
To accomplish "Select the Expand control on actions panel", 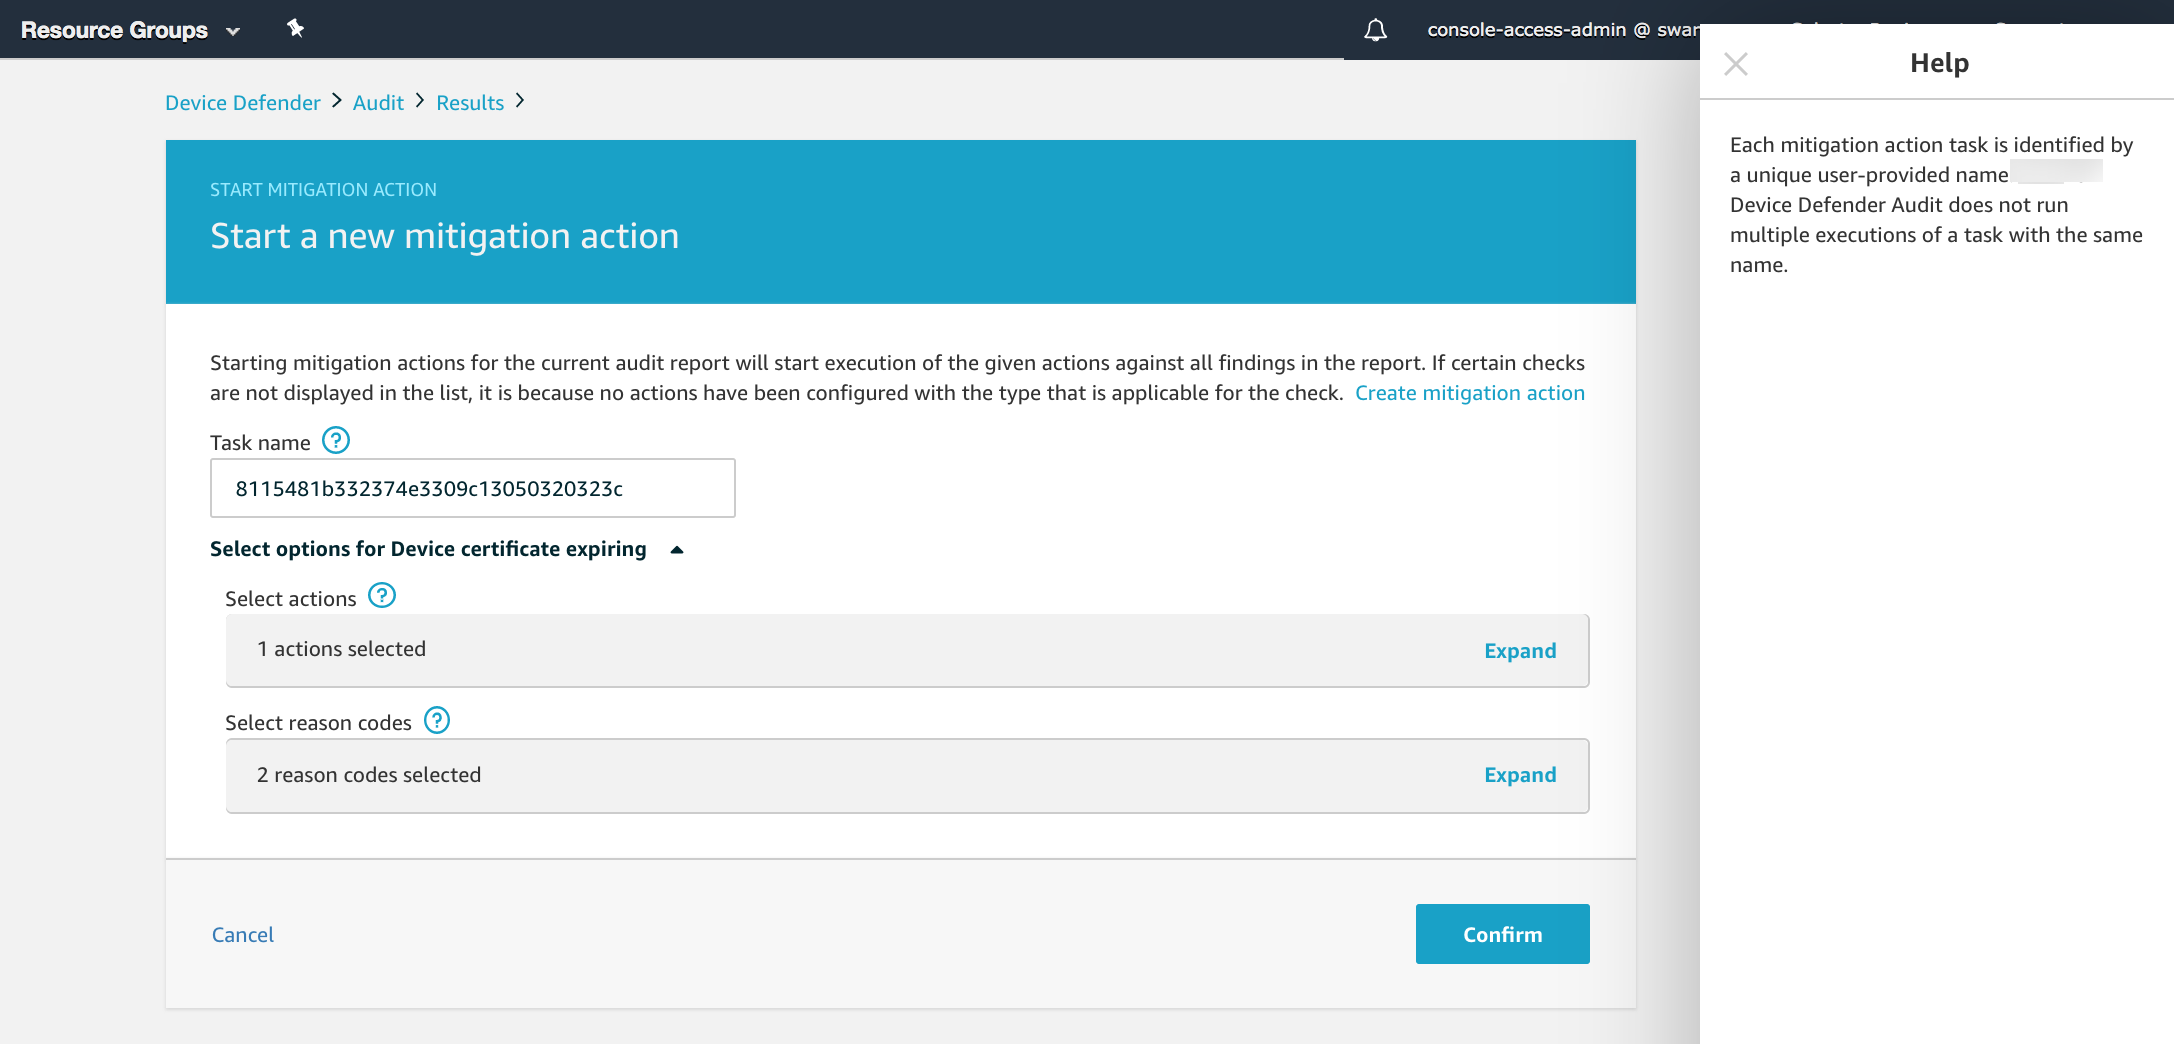I will point(1520,650).
